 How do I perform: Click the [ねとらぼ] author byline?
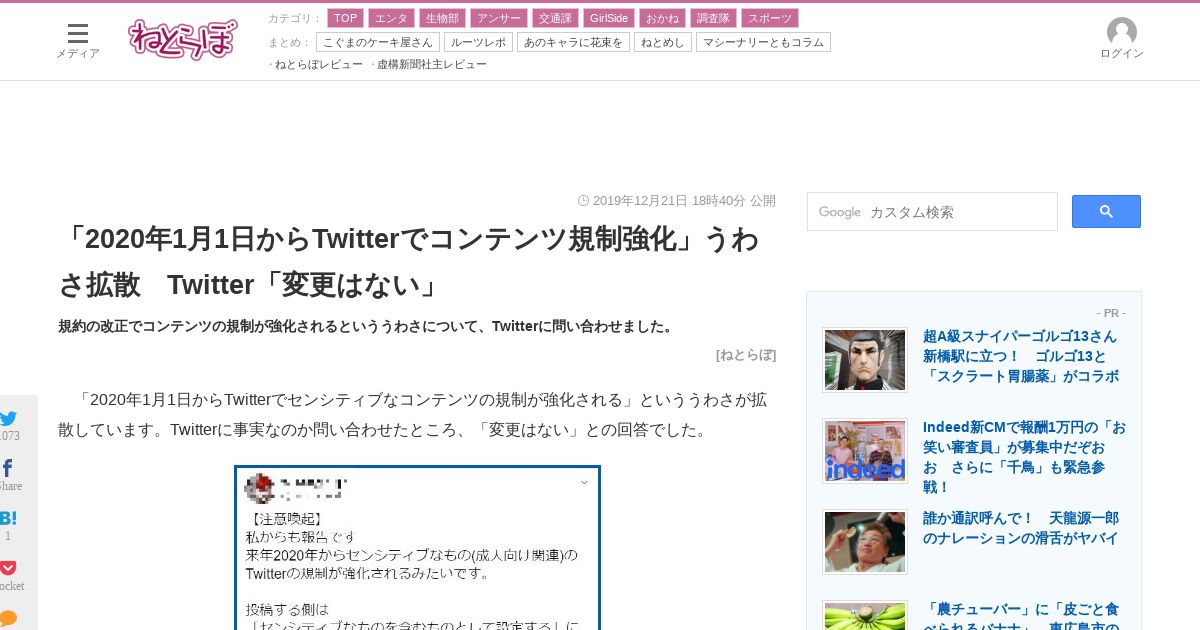pos(746,354)
